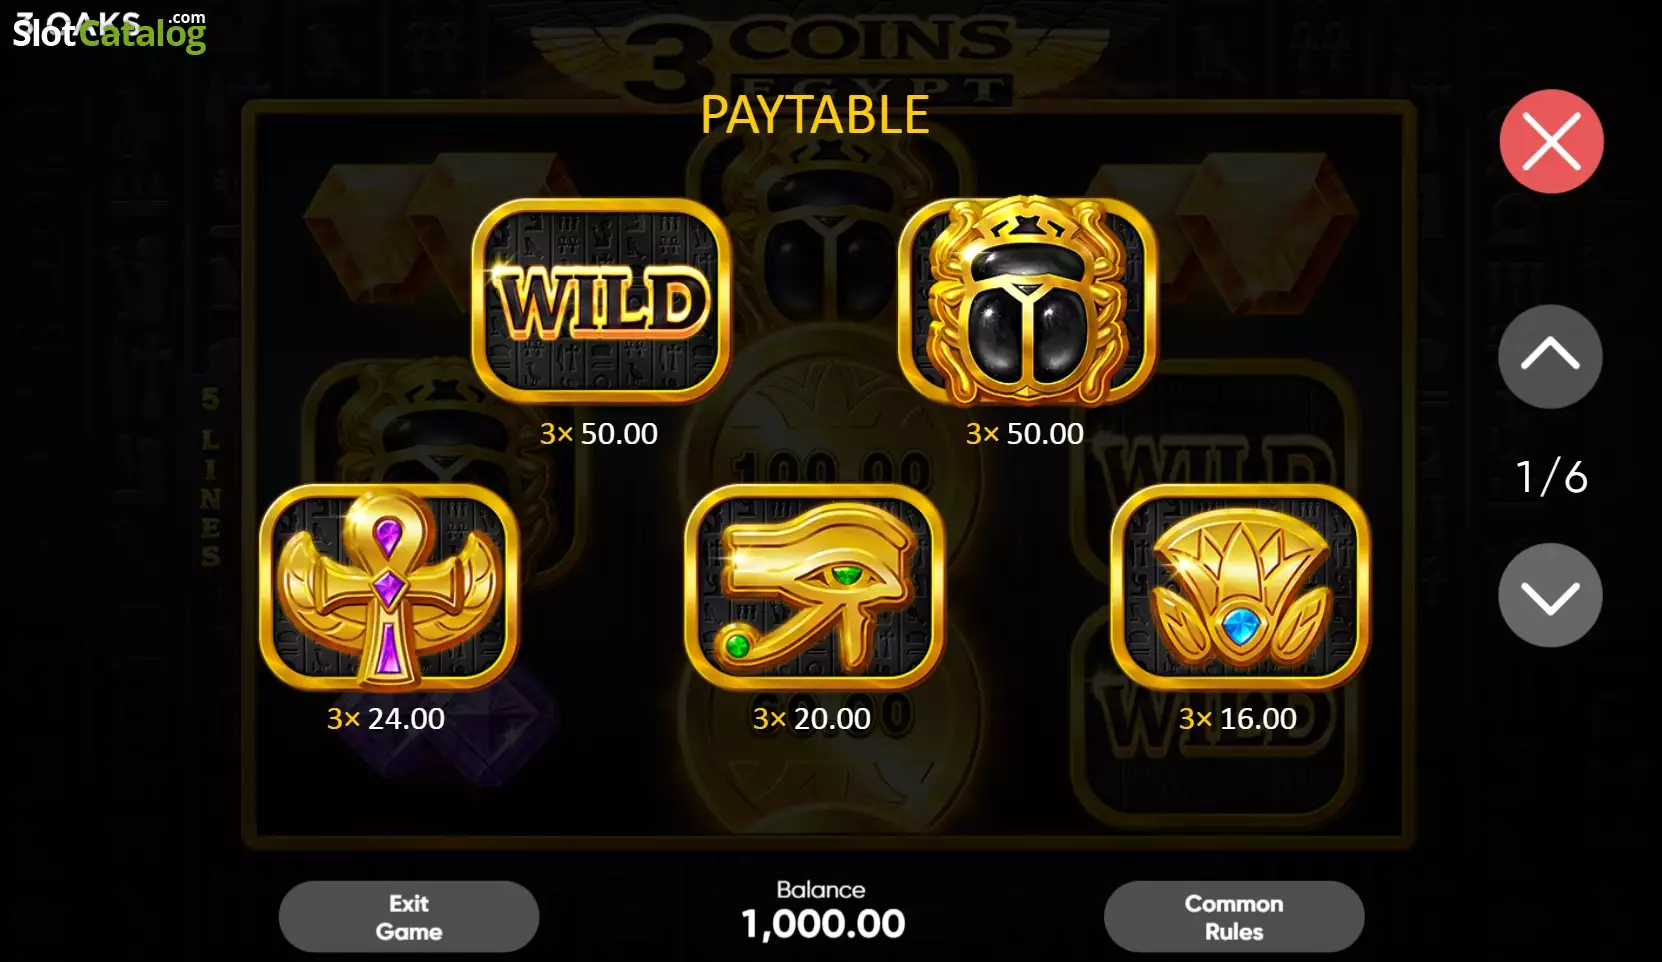Click the WILD symbol icon
This screenshot has width=1662, height=962.
(601, 301)
